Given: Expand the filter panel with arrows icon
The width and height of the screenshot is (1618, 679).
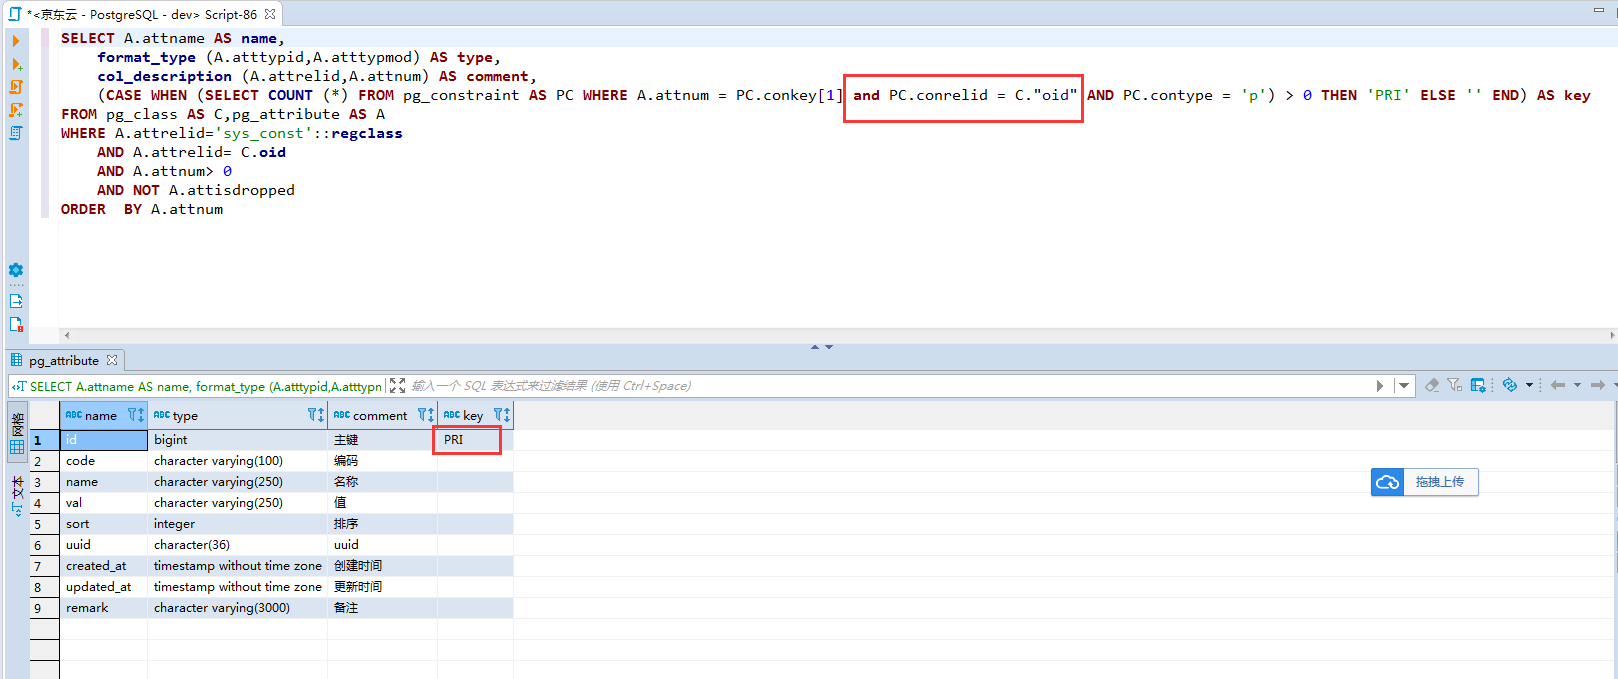Looking at the screenshot, I should (397, 386).
